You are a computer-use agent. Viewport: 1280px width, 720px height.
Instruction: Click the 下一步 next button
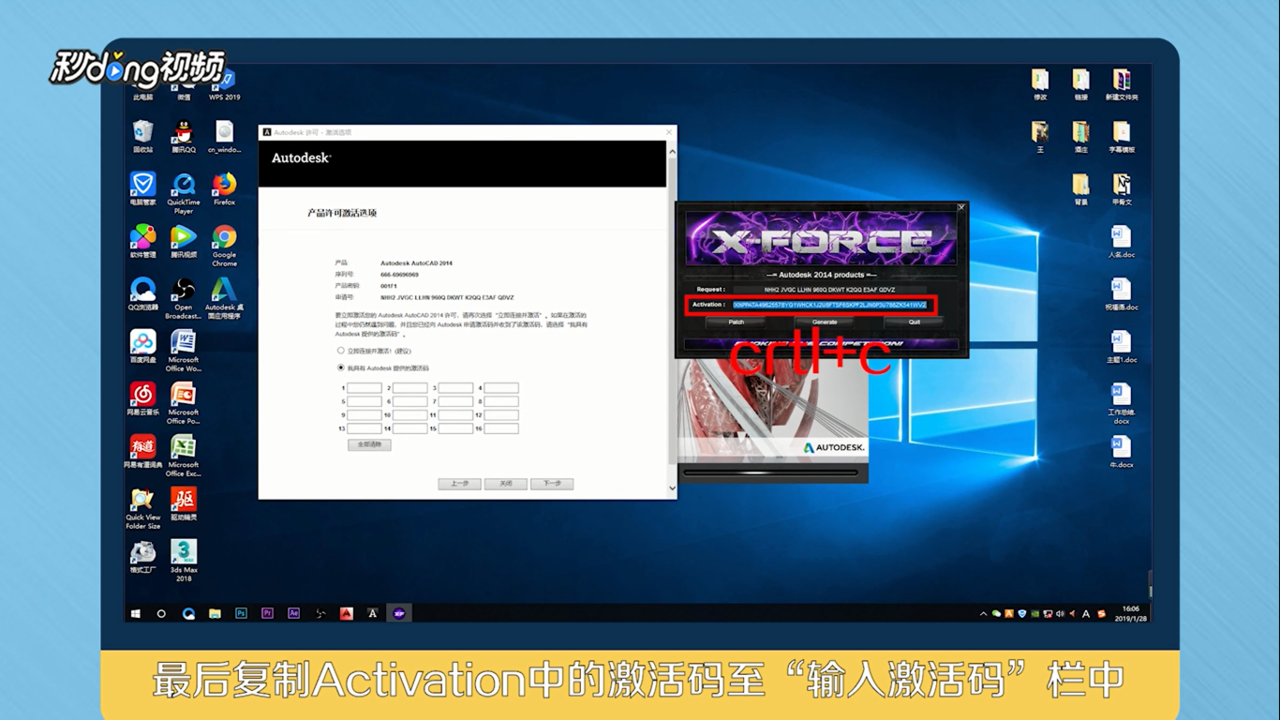[552, 484]
